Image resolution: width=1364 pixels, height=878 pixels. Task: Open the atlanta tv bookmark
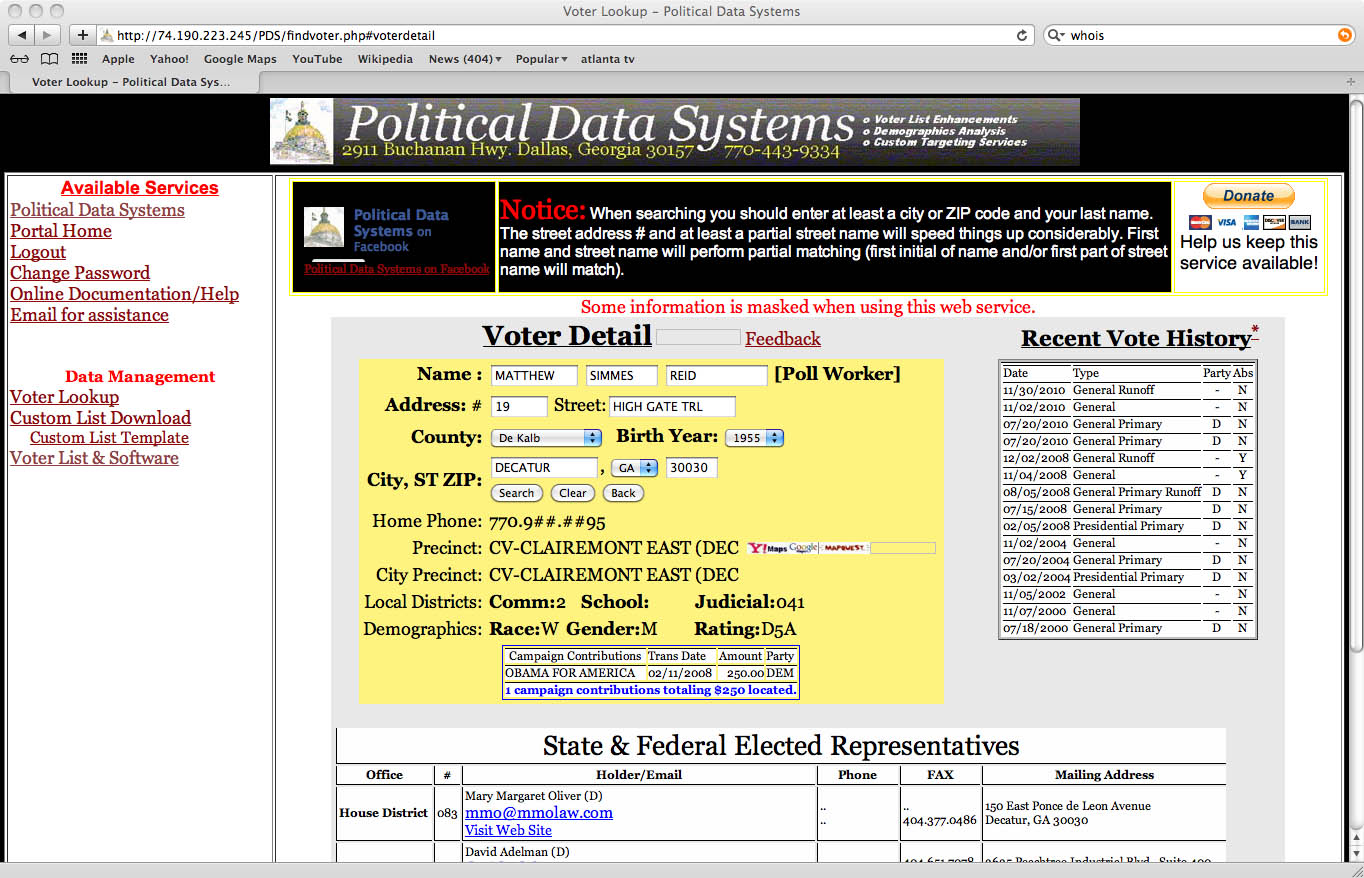(x=607, y=59)
